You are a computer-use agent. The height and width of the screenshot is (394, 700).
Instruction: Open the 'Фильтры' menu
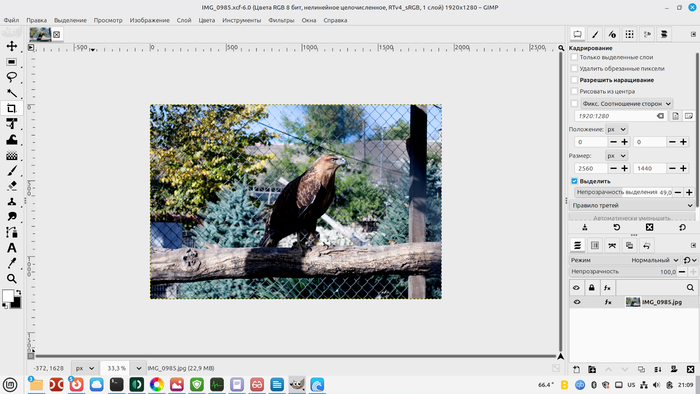point(281,20)
